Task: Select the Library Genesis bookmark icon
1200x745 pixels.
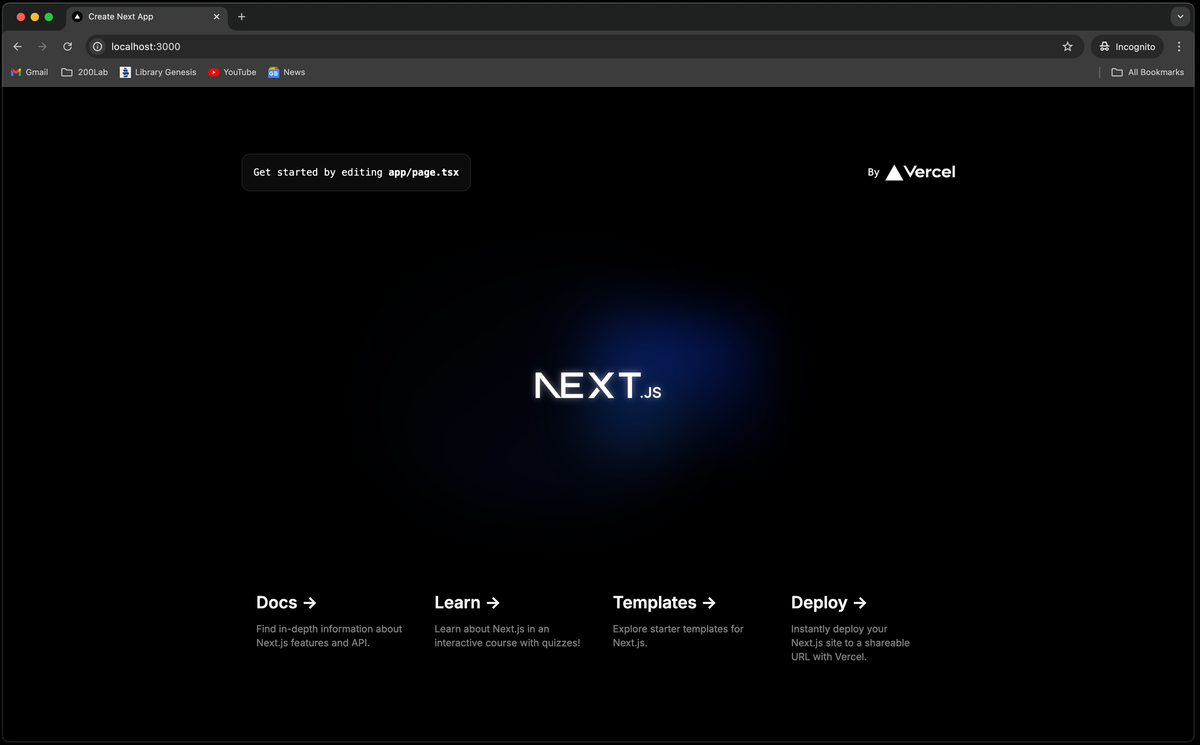Action: pos(125,72)
